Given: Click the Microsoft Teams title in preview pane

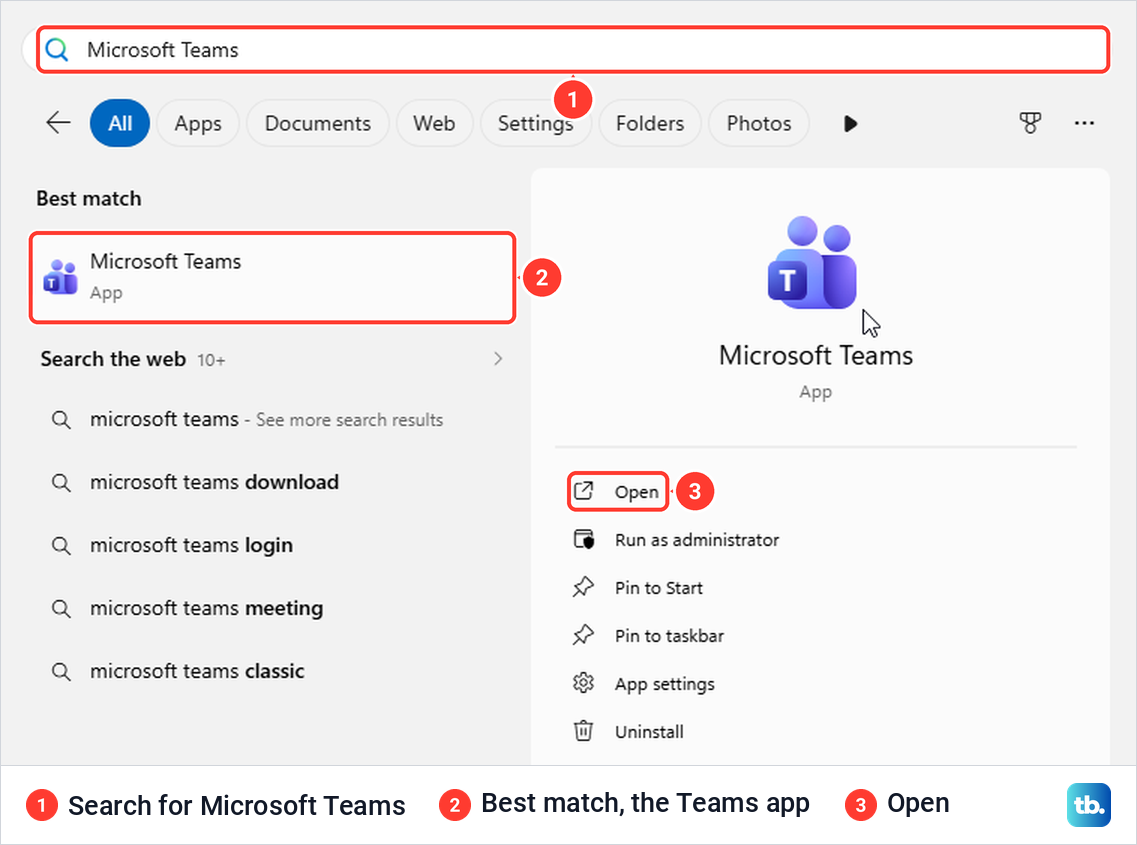Looking at the screenshot, I should click(816, 355).
